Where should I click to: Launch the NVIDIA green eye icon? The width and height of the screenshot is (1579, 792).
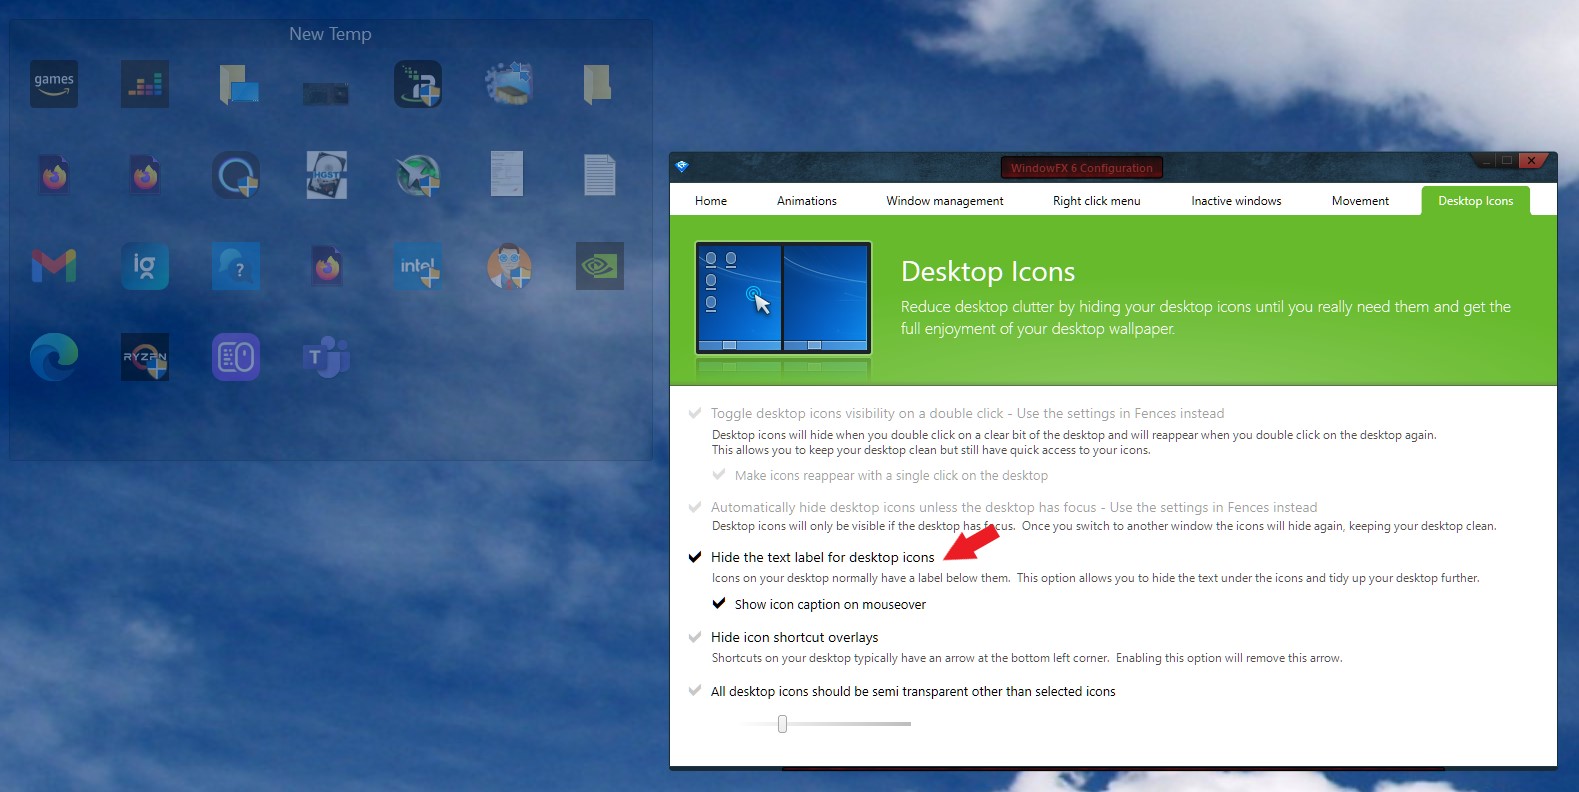[600, 266]
